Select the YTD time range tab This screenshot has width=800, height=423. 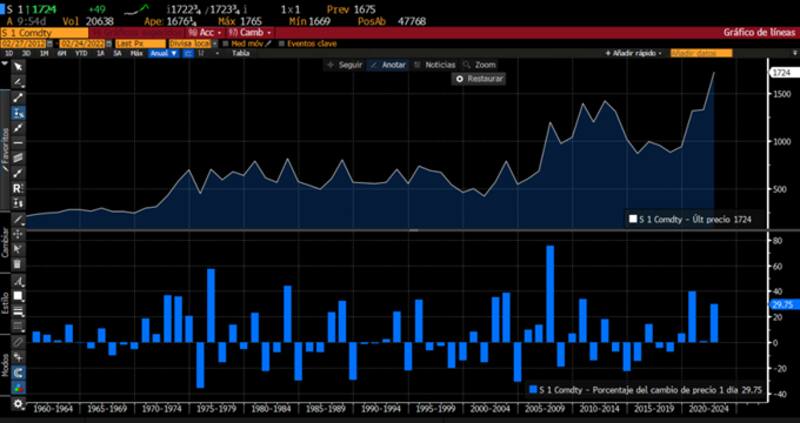pyautogui.click(x=80, y=53)
